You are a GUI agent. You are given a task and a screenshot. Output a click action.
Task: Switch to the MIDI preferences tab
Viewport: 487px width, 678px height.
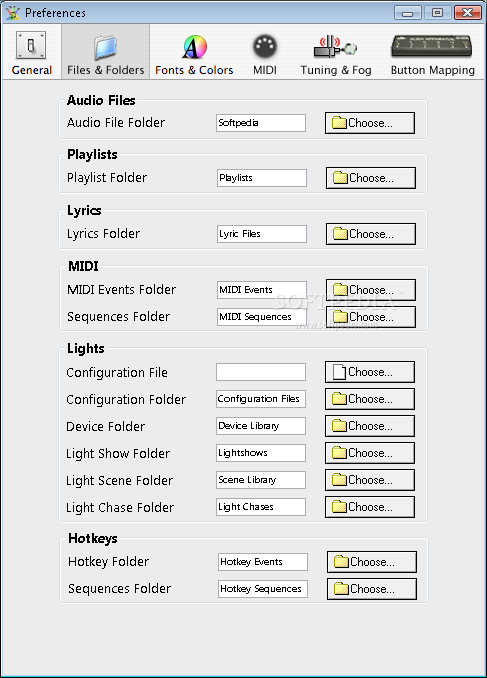click(265, 52)
